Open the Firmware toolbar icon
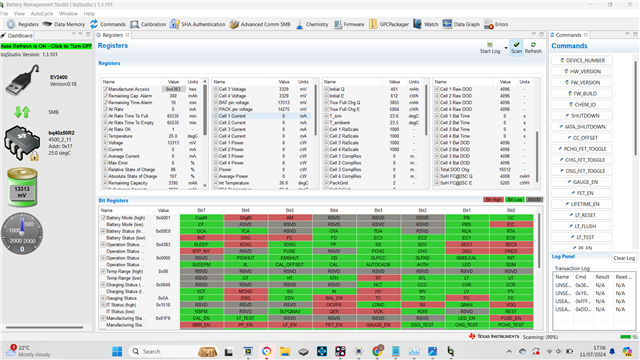640x360 pixels. point(338,24)
